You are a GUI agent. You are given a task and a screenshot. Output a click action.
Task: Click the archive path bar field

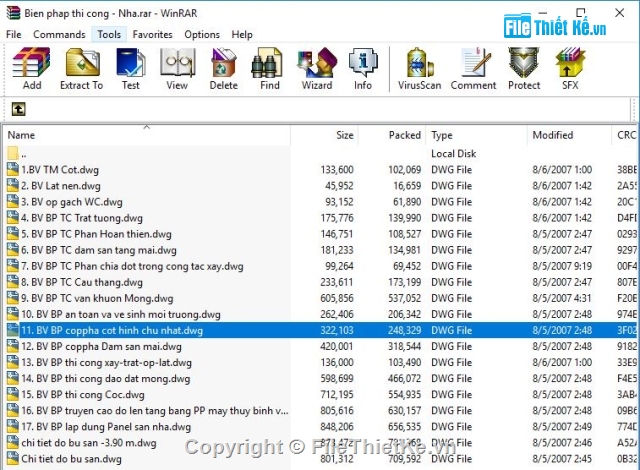329,109
